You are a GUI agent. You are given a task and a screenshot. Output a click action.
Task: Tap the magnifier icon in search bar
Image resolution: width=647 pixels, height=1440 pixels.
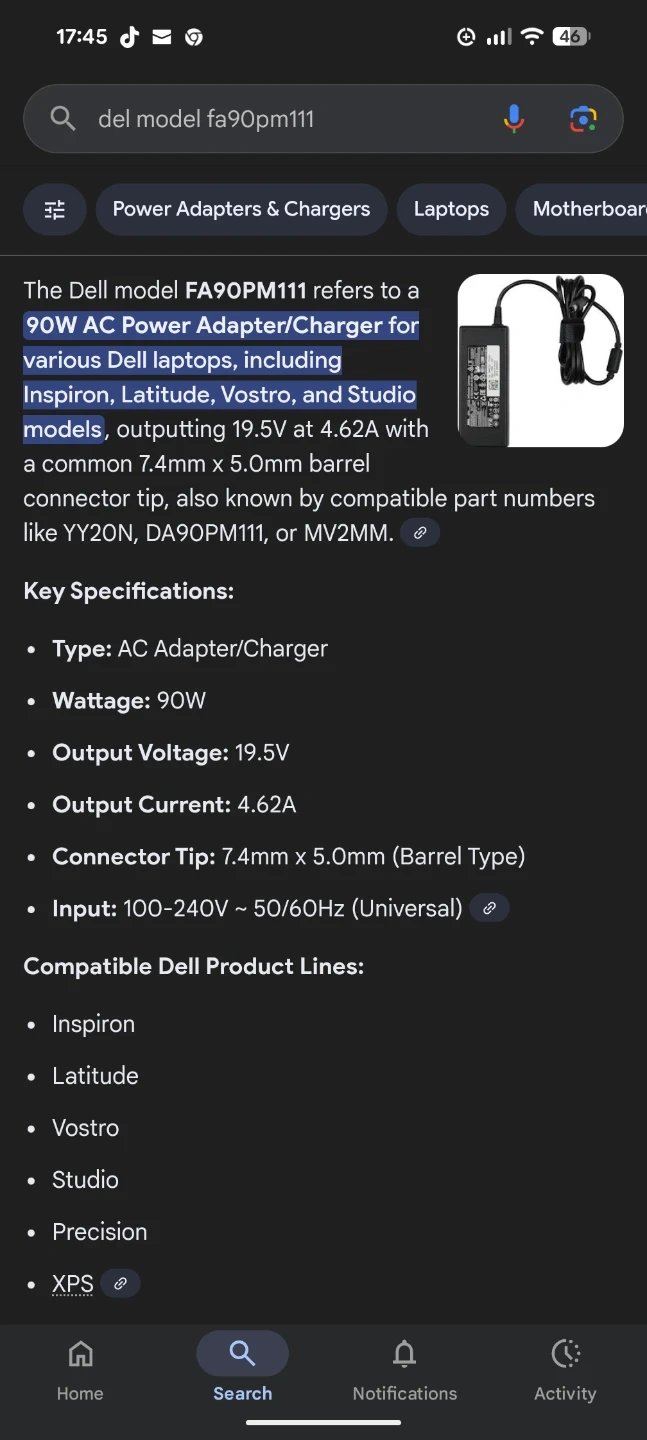[63, 119]
